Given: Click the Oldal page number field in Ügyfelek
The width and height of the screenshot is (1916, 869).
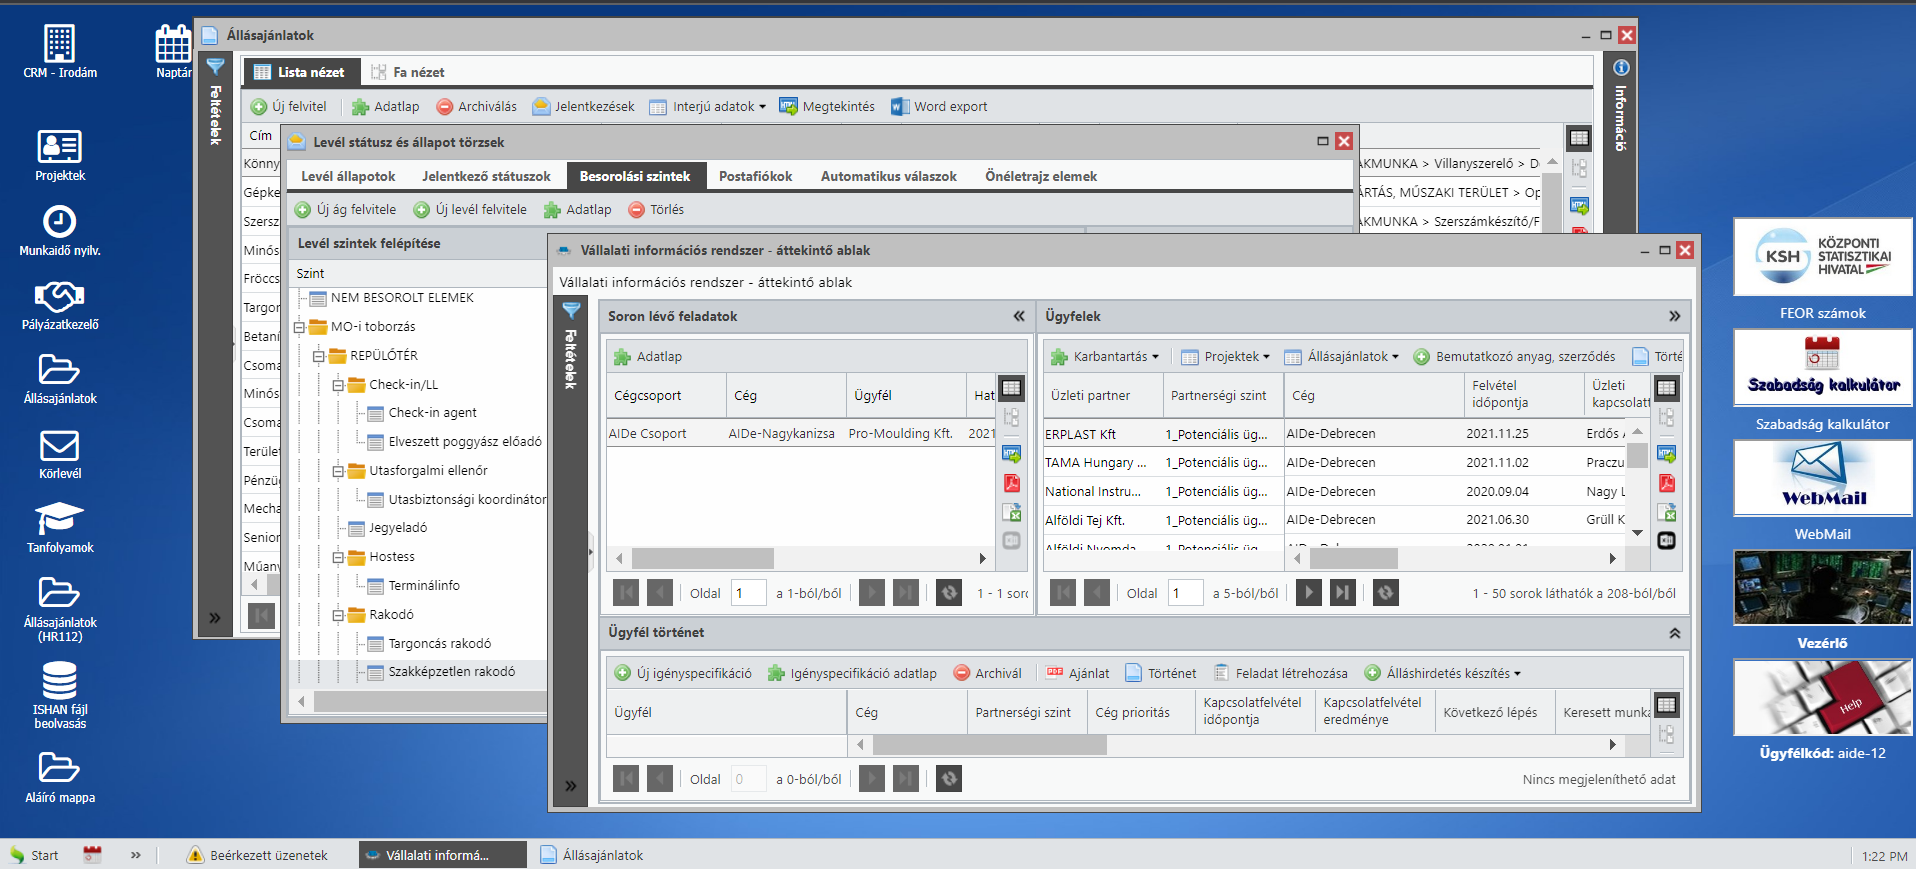Looking at the screenshot, I should tap(1185, 593).
